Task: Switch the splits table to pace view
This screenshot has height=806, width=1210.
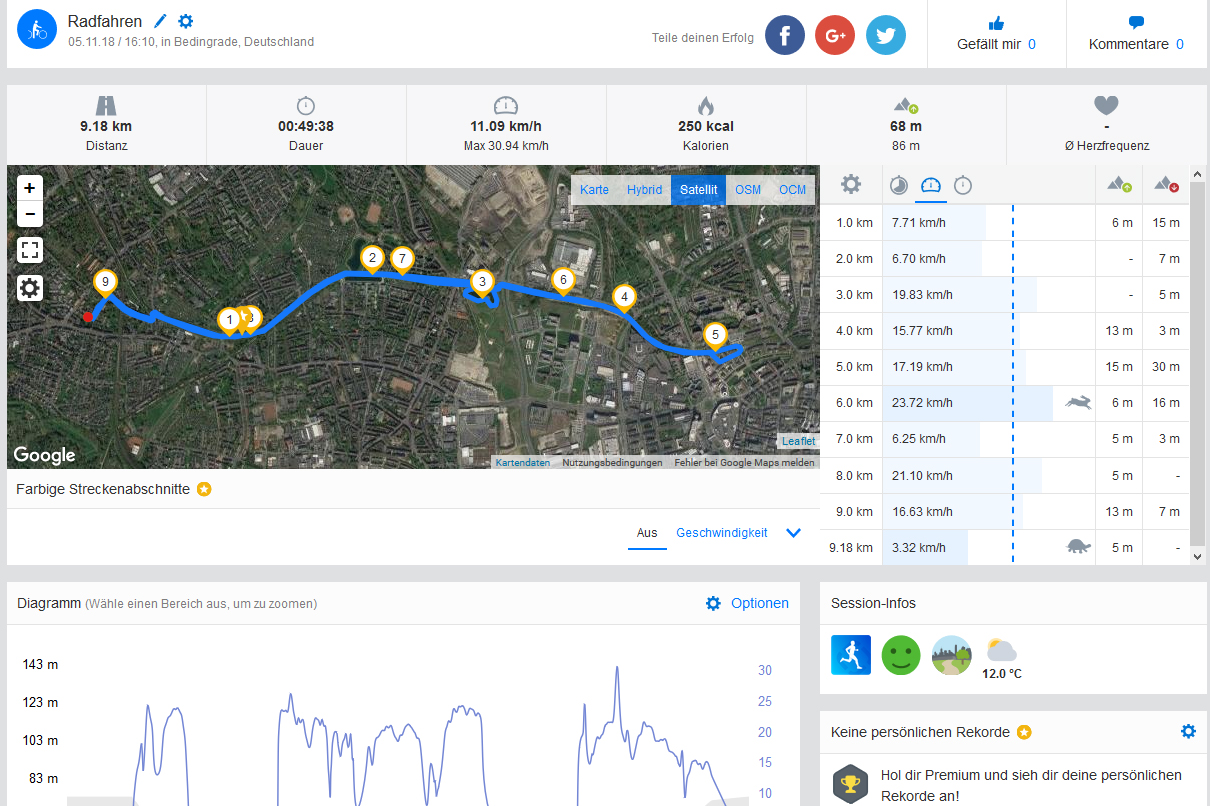Action: (x=899, y=185)
